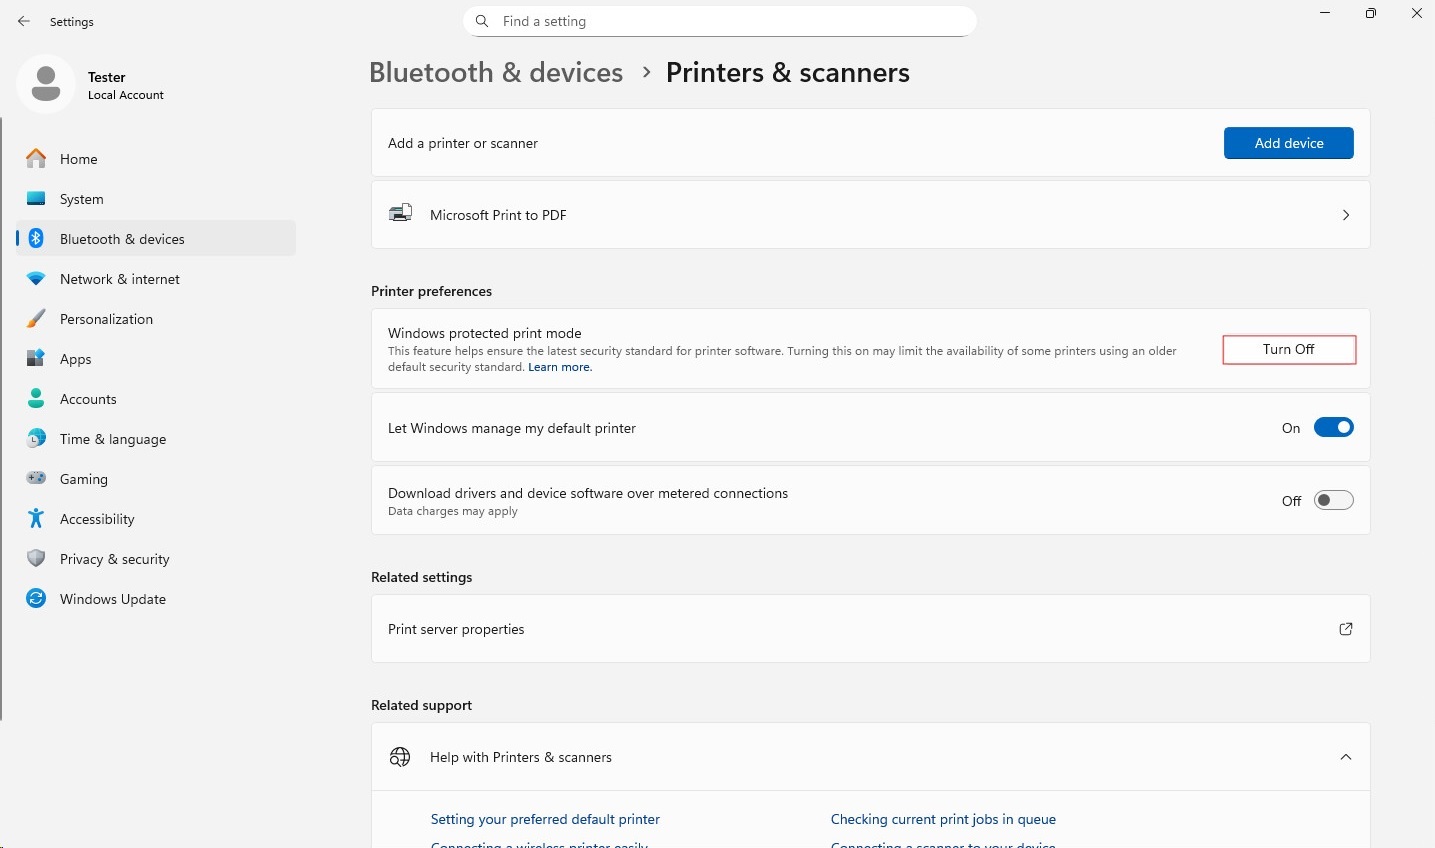Open Accessibility via the figure icon
The image size is (1435, 848).
(x=36, y=519)
